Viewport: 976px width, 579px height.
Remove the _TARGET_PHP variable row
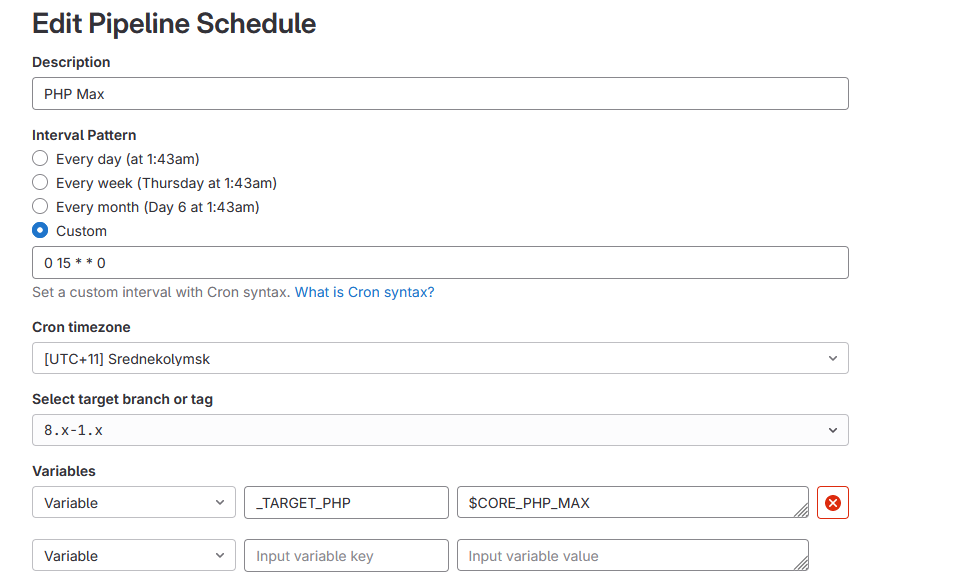pos(833,502)
